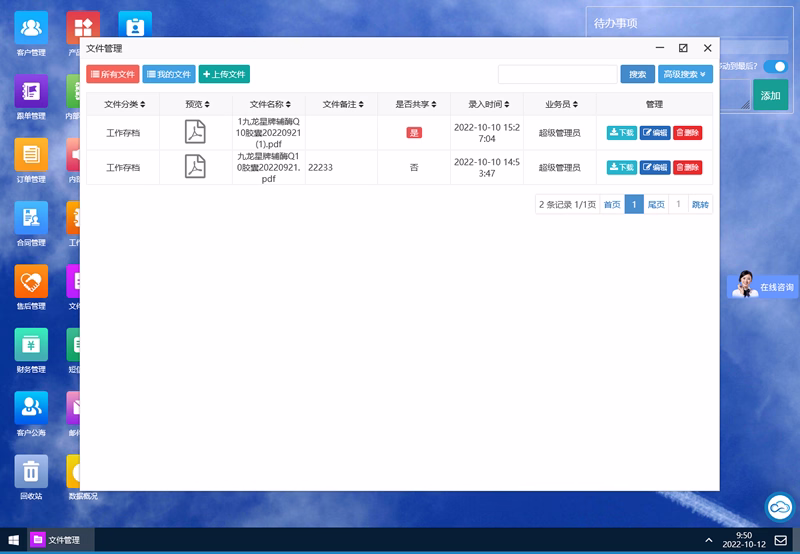800x554 pixels.
Task: Expand the 高级搜索 advanced search options
Action: 685,74
